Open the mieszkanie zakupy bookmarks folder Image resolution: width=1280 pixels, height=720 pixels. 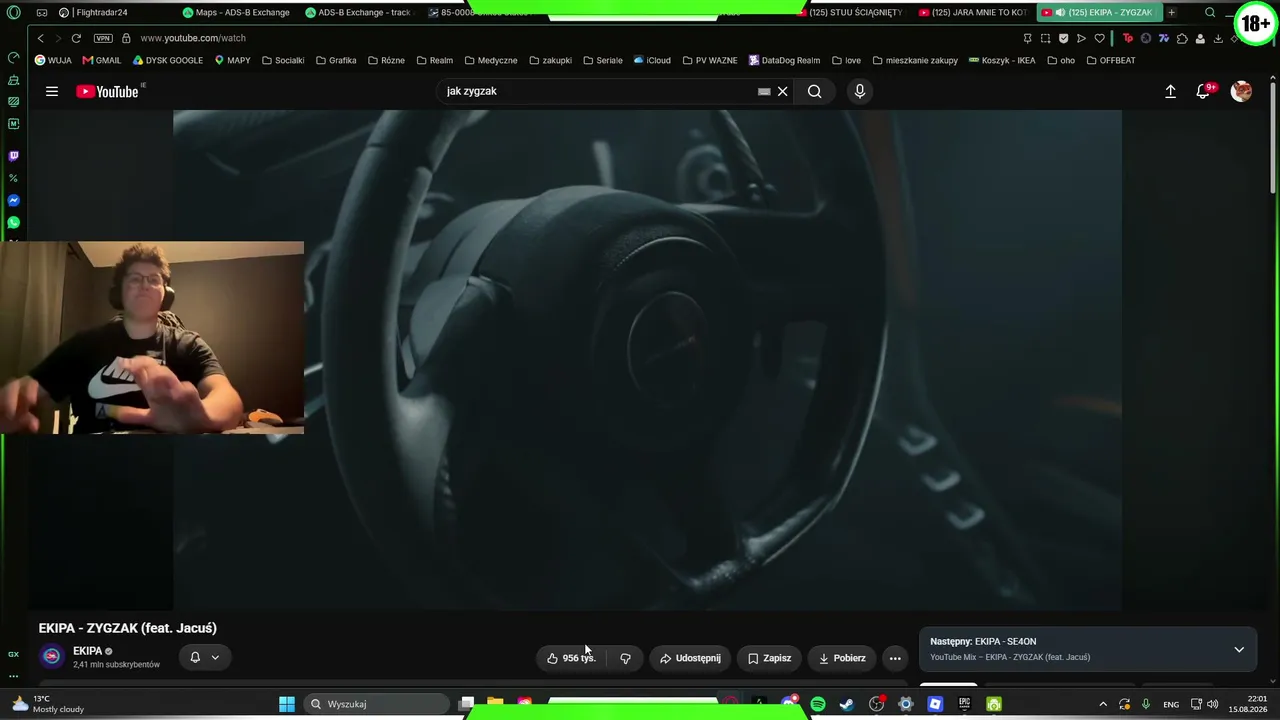(x=914, y=60)
